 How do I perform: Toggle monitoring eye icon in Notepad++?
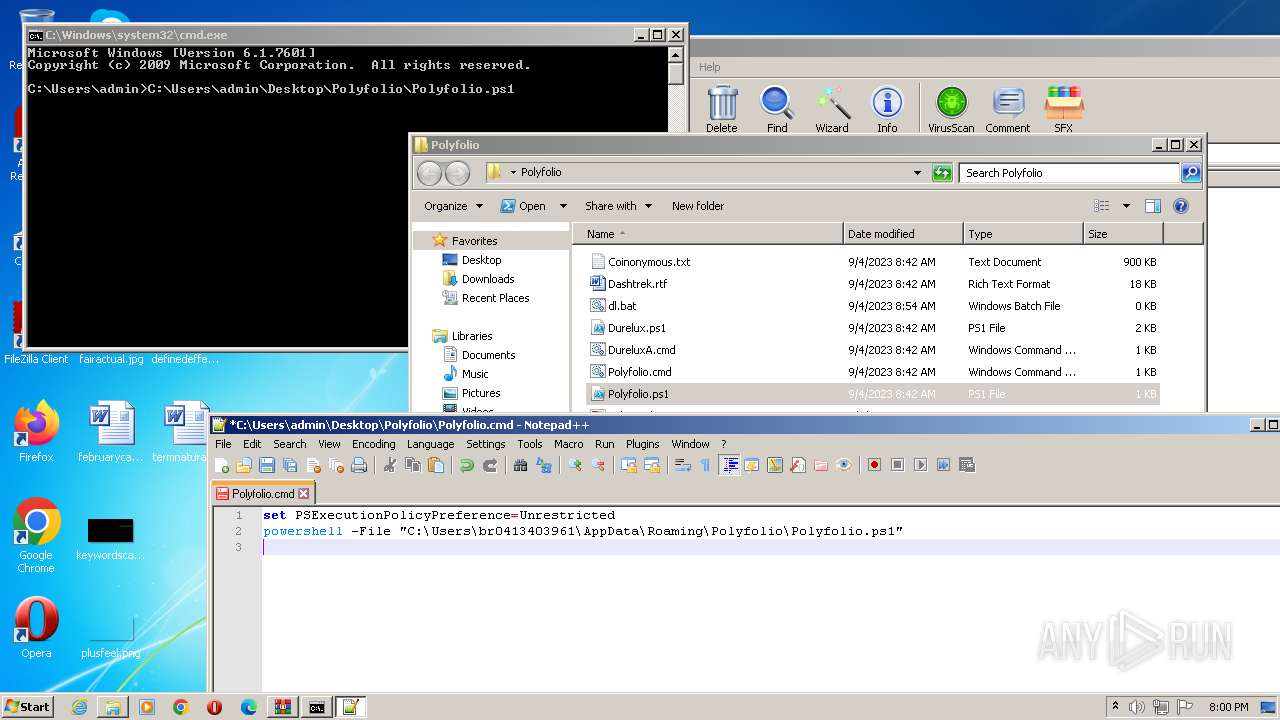pos(844,465)
